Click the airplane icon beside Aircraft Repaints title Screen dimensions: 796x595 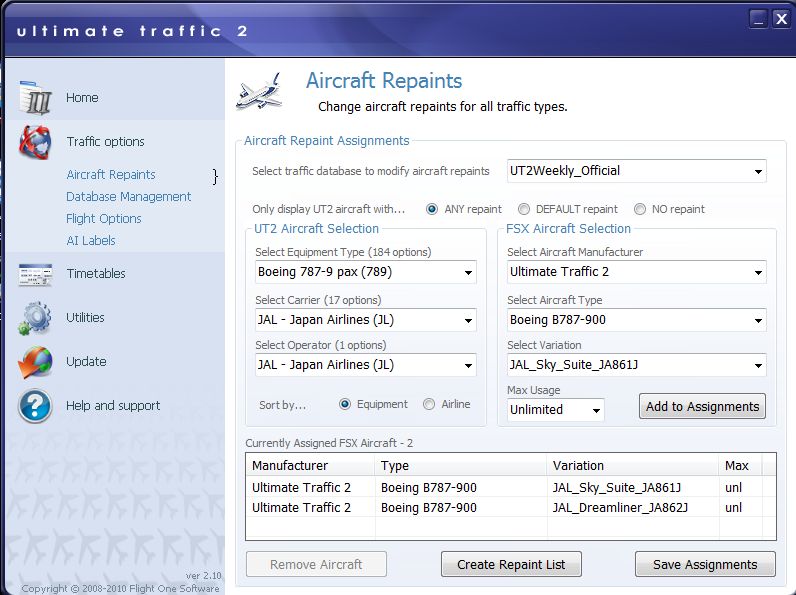(x=260, y=91)
